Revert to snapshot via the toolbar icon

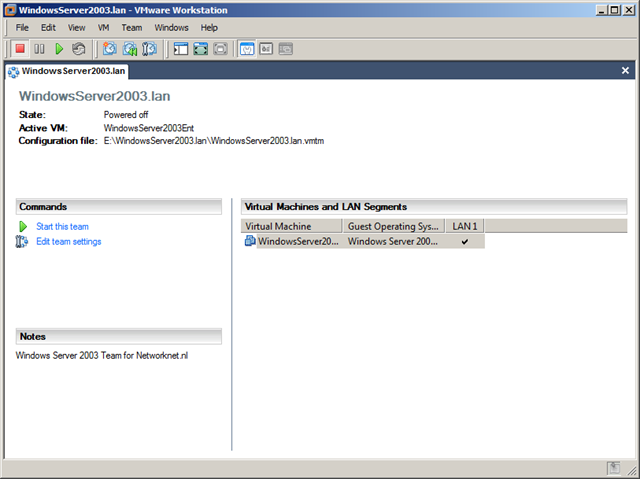coord(130,49)
